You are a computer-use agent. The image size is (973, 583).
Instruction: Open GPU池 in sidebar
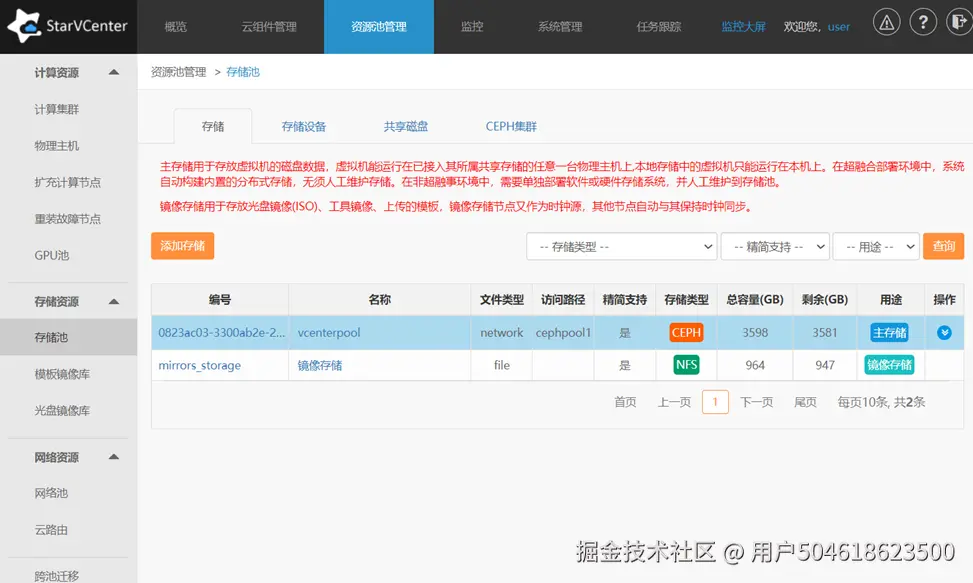(52, 256)
